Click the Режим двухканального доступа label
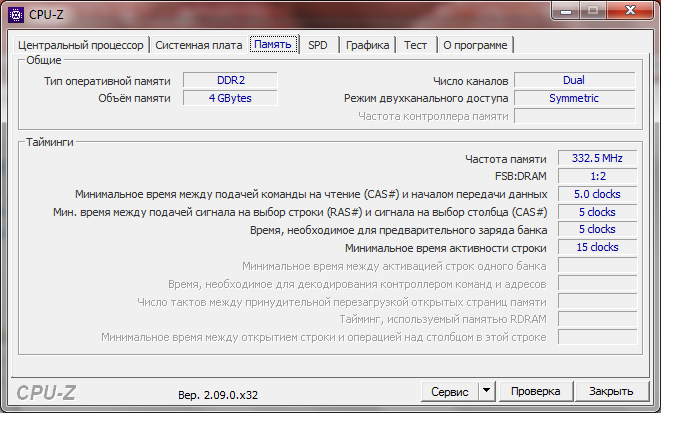The image size is (678, 448). [426, 99]
